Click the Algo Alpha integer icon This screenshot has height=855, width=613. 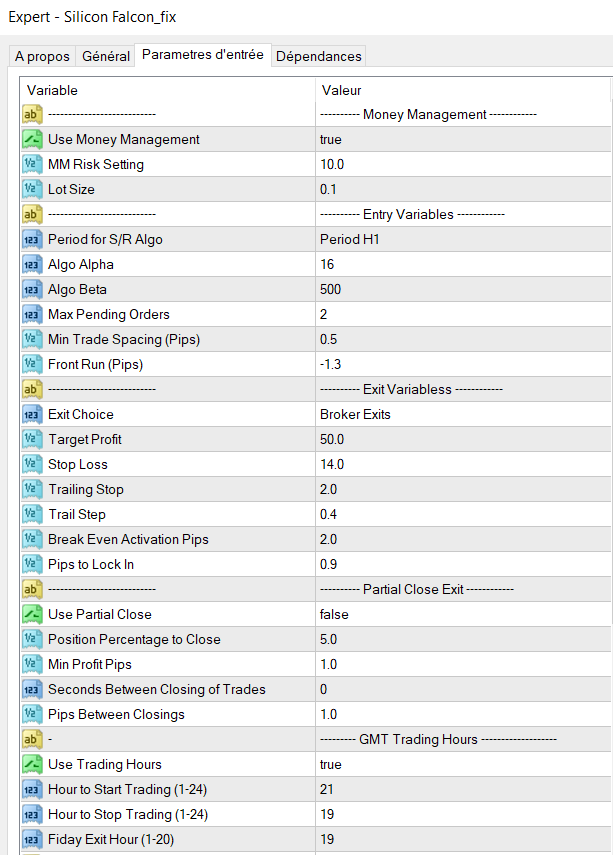[31, 264]
